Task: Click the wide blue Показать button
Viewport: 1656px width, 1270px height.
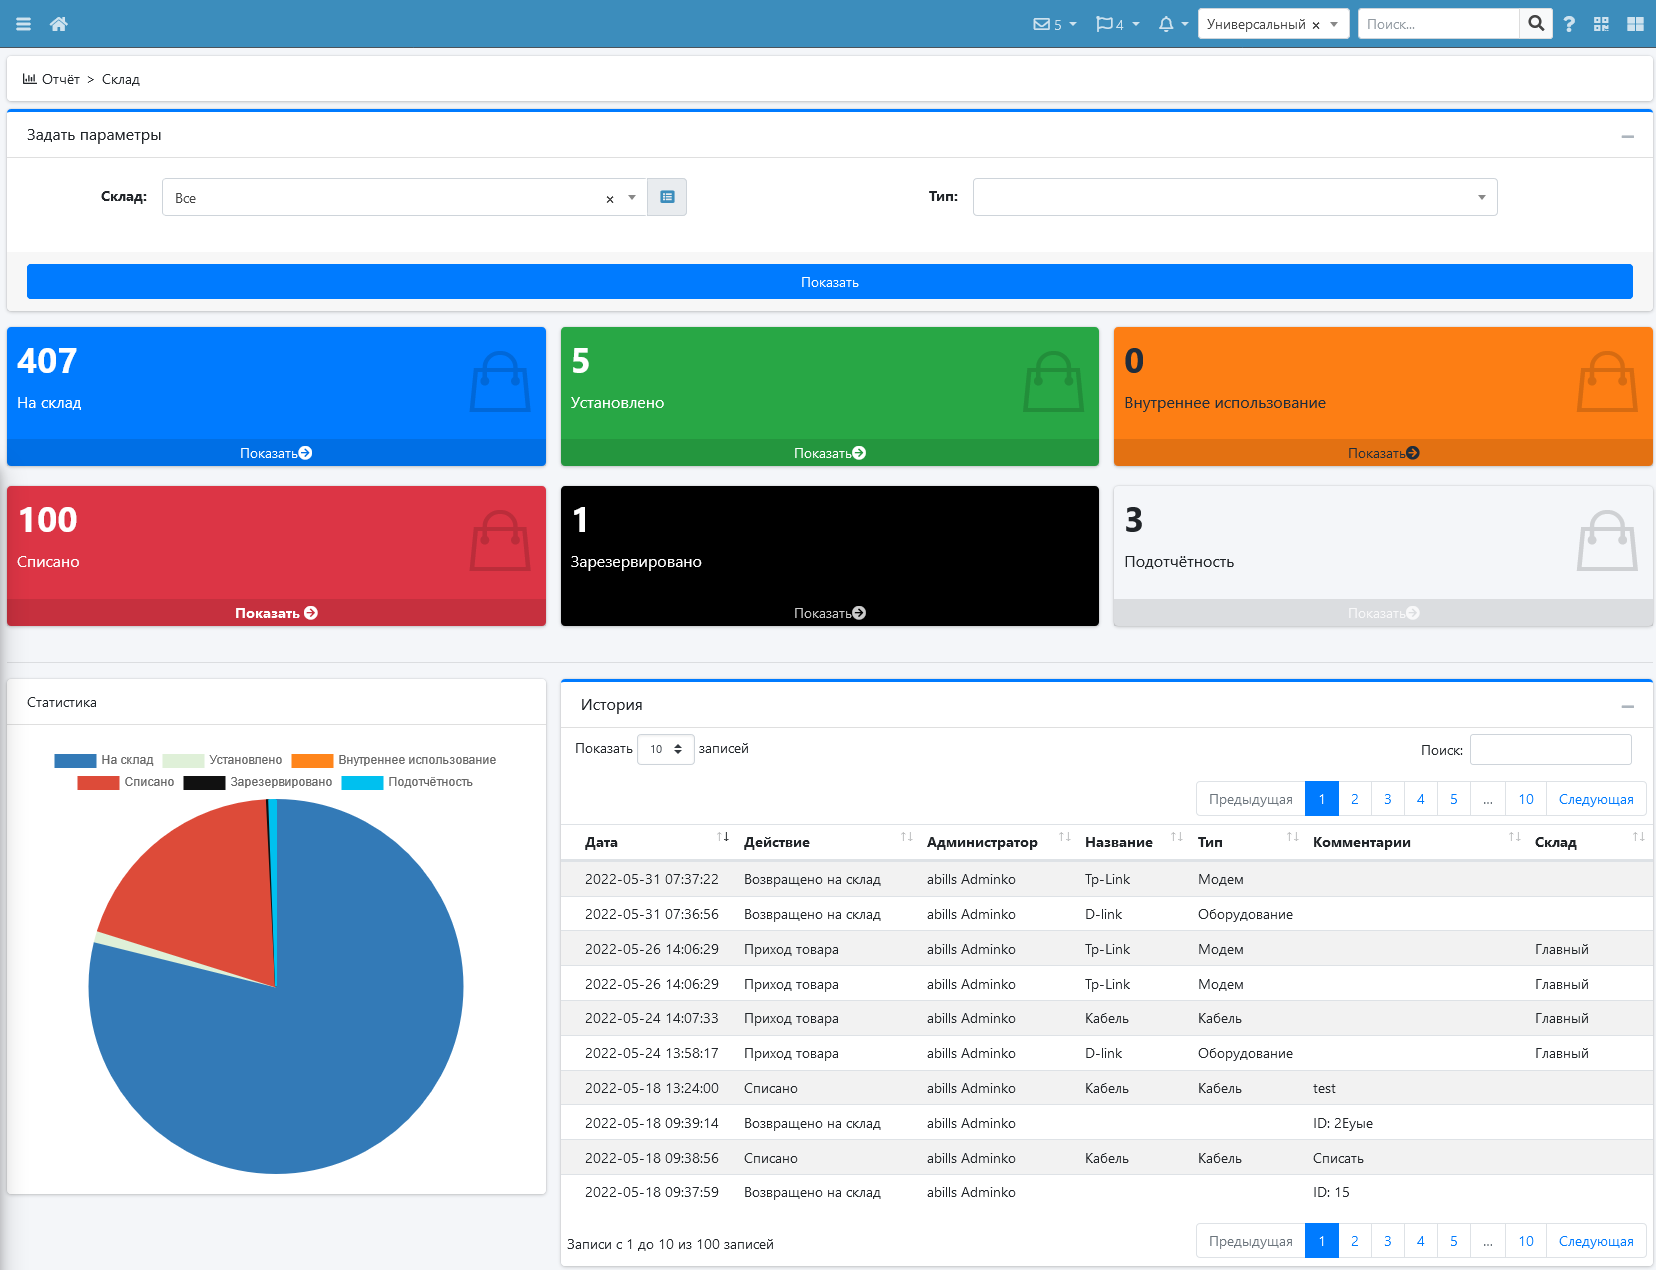Action: [829, 282]
